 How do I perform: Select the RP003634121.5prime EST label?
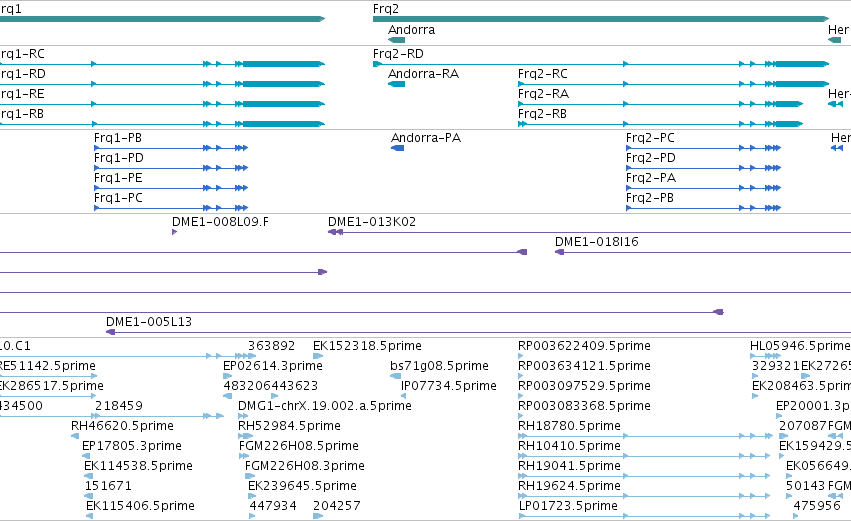(x=585, y=366)
